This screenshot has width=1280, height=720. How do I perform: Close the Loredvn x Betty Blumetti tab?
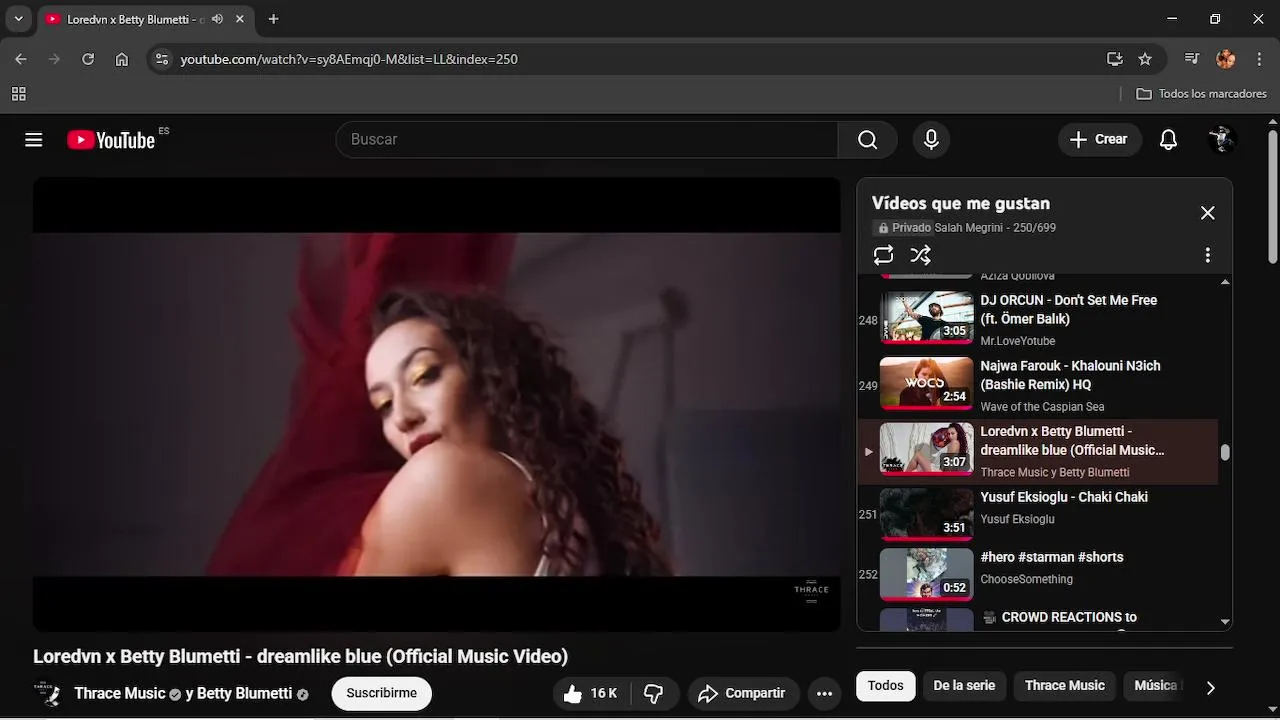241,19
